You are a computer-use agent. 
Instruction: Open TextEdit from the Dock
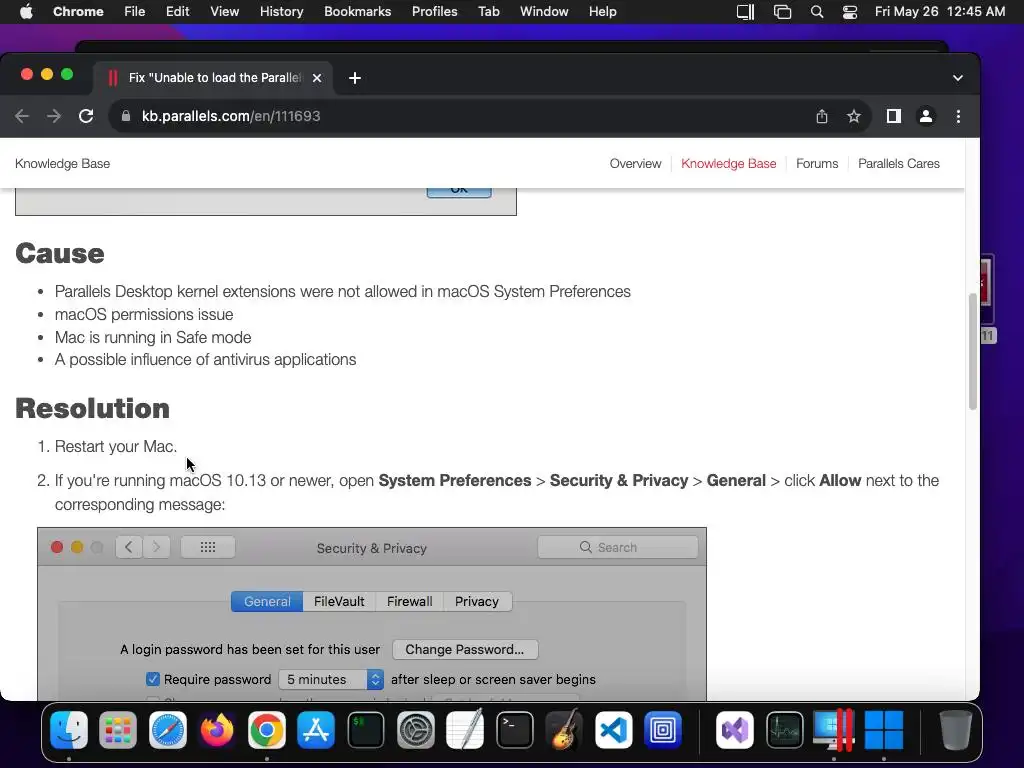point(464,729)
